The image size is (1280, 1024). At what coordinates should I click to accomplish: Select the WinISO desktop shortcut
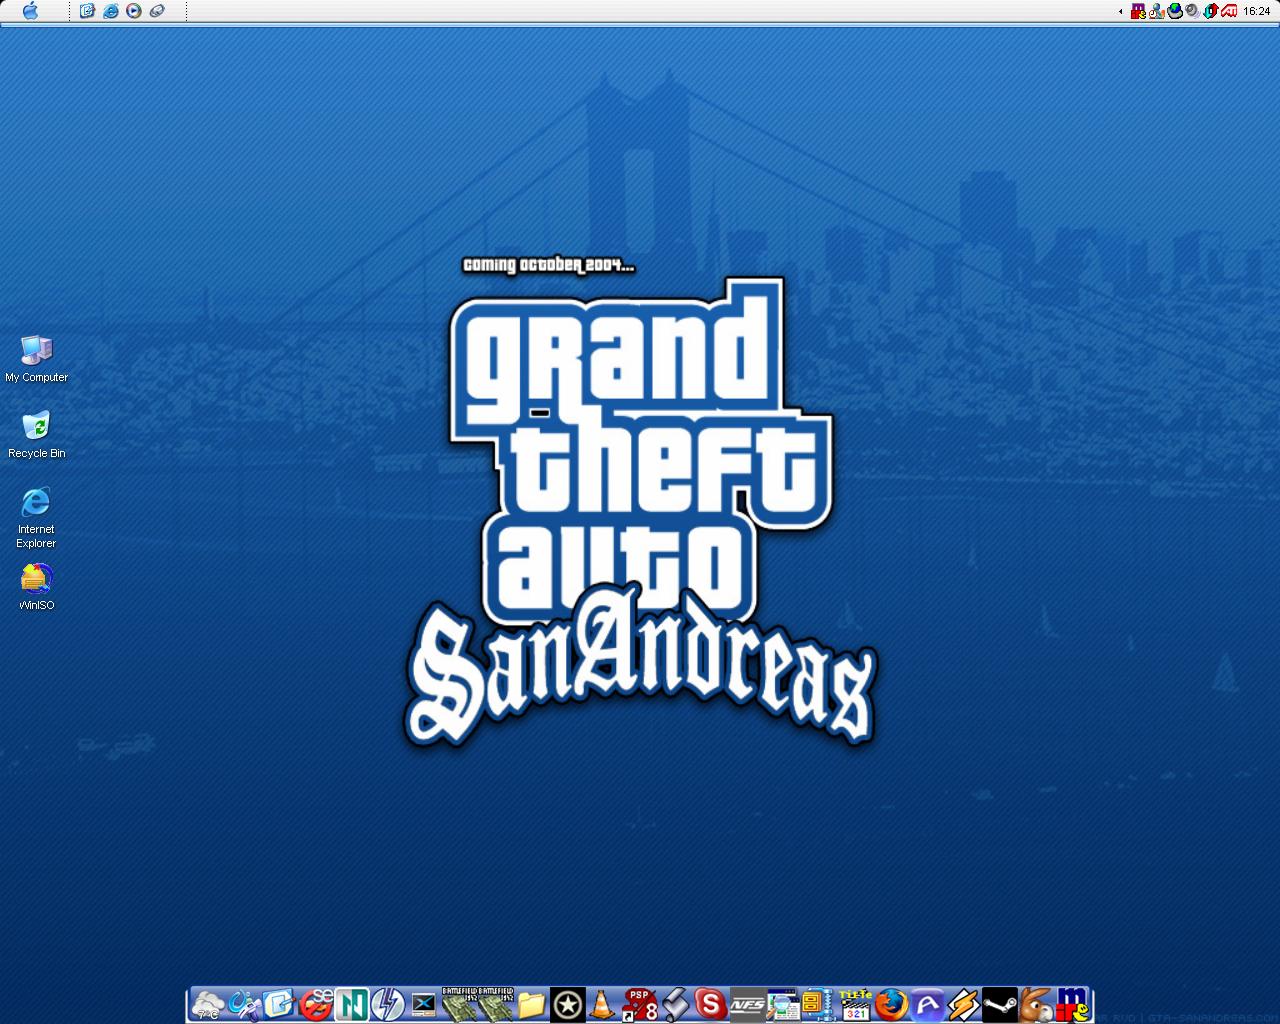[36, 587]
